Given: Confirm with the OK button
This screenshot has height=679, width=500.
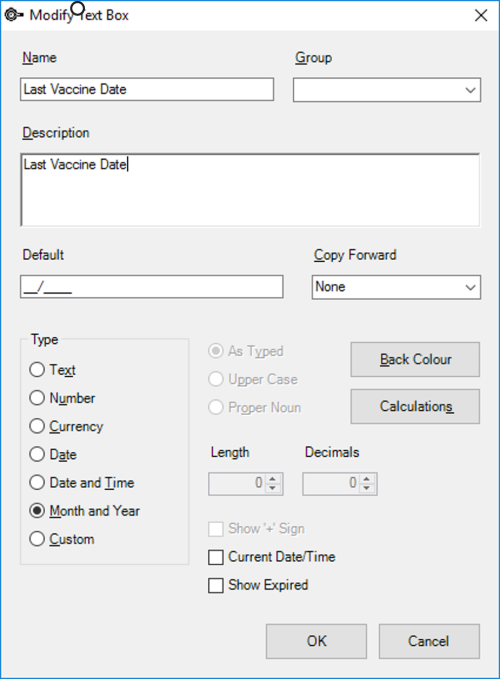Looking at the screenshot, I should point(316,641).
